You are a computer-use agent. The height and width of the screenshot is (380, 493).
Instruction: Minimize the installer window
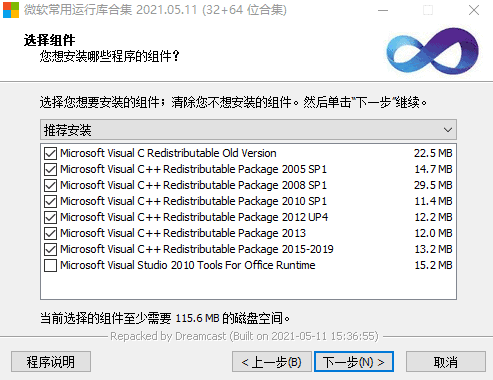383,10
